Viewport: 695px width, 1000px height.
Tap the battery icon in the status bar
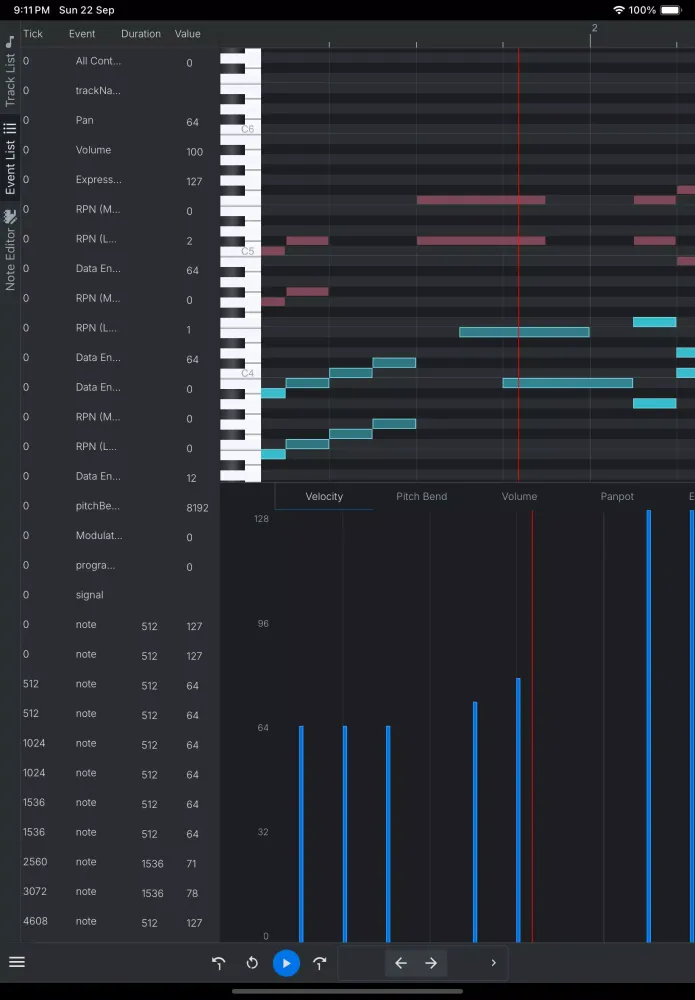coord(671,10)
